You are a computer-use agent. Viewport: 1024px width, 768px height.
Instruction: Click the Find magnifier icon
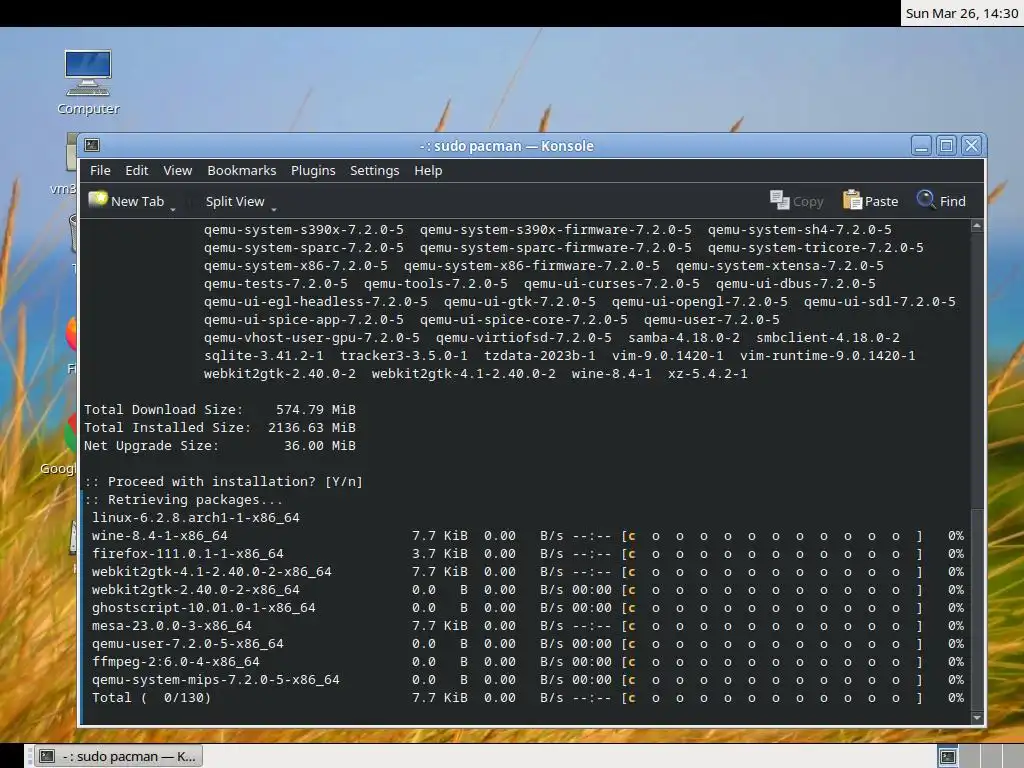925,199
